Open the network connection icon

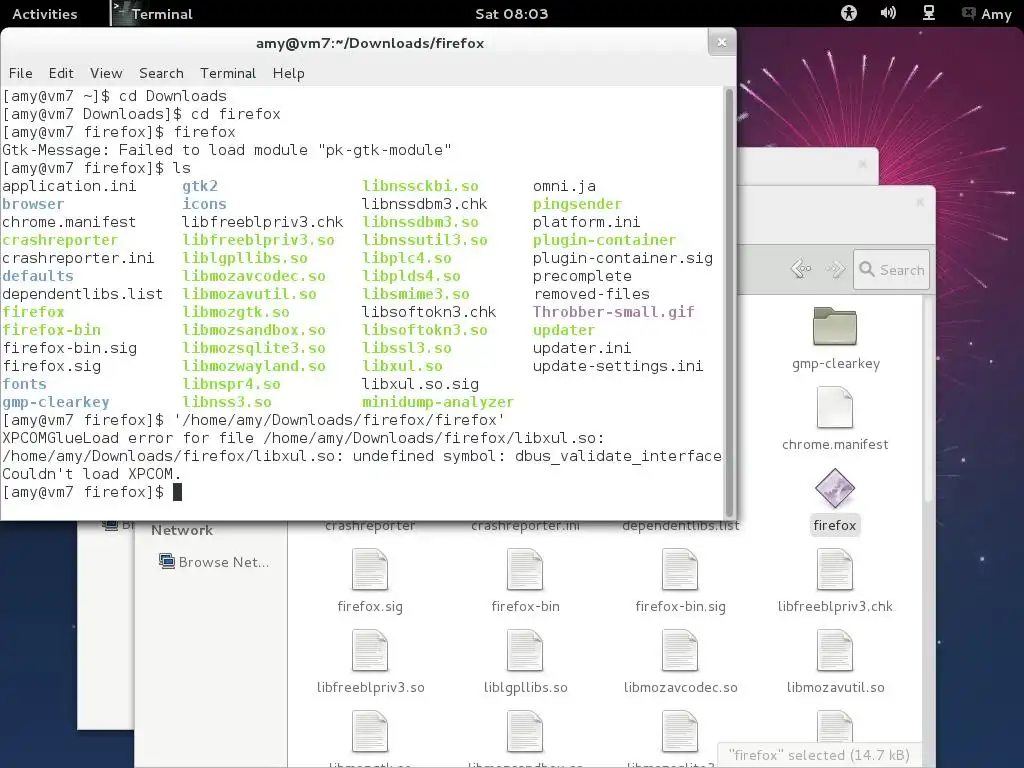[x=928, y=13]
